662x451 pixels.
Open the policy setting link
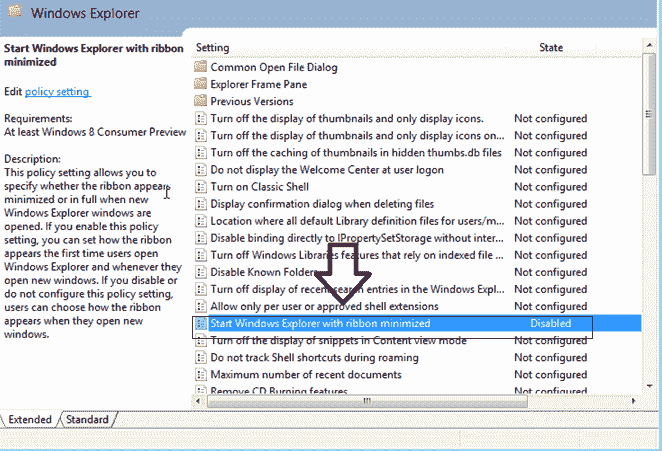pos(57,92)
